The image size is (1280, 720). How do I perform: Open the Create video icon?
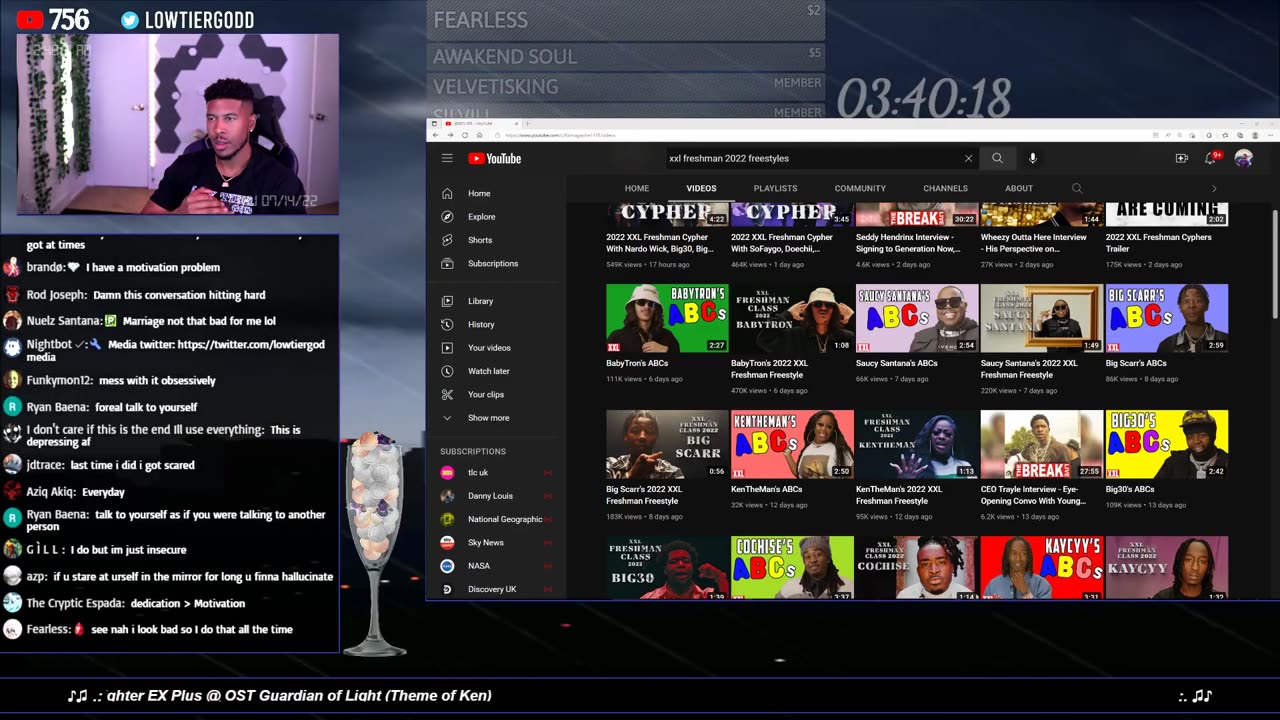point(1181,158)
